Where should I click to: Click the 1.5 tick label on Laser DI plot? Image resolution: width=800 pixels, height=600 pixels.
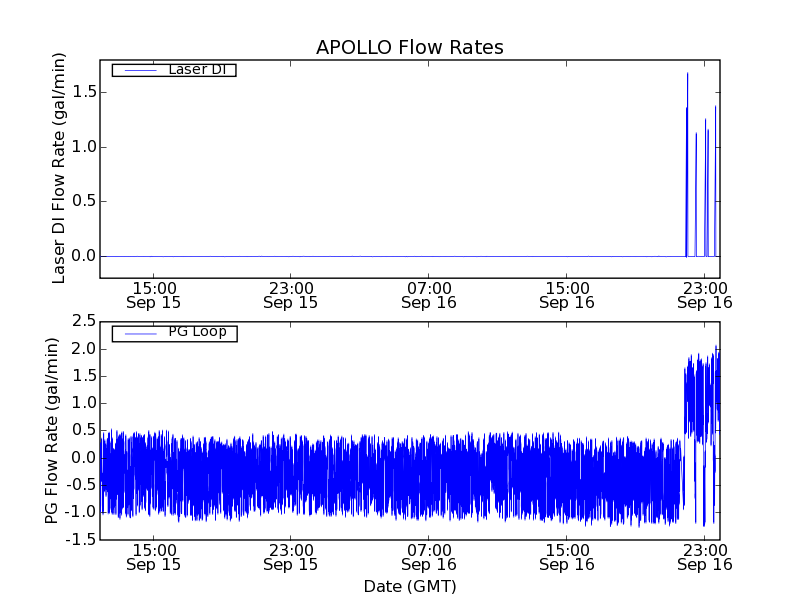(84, 92)
